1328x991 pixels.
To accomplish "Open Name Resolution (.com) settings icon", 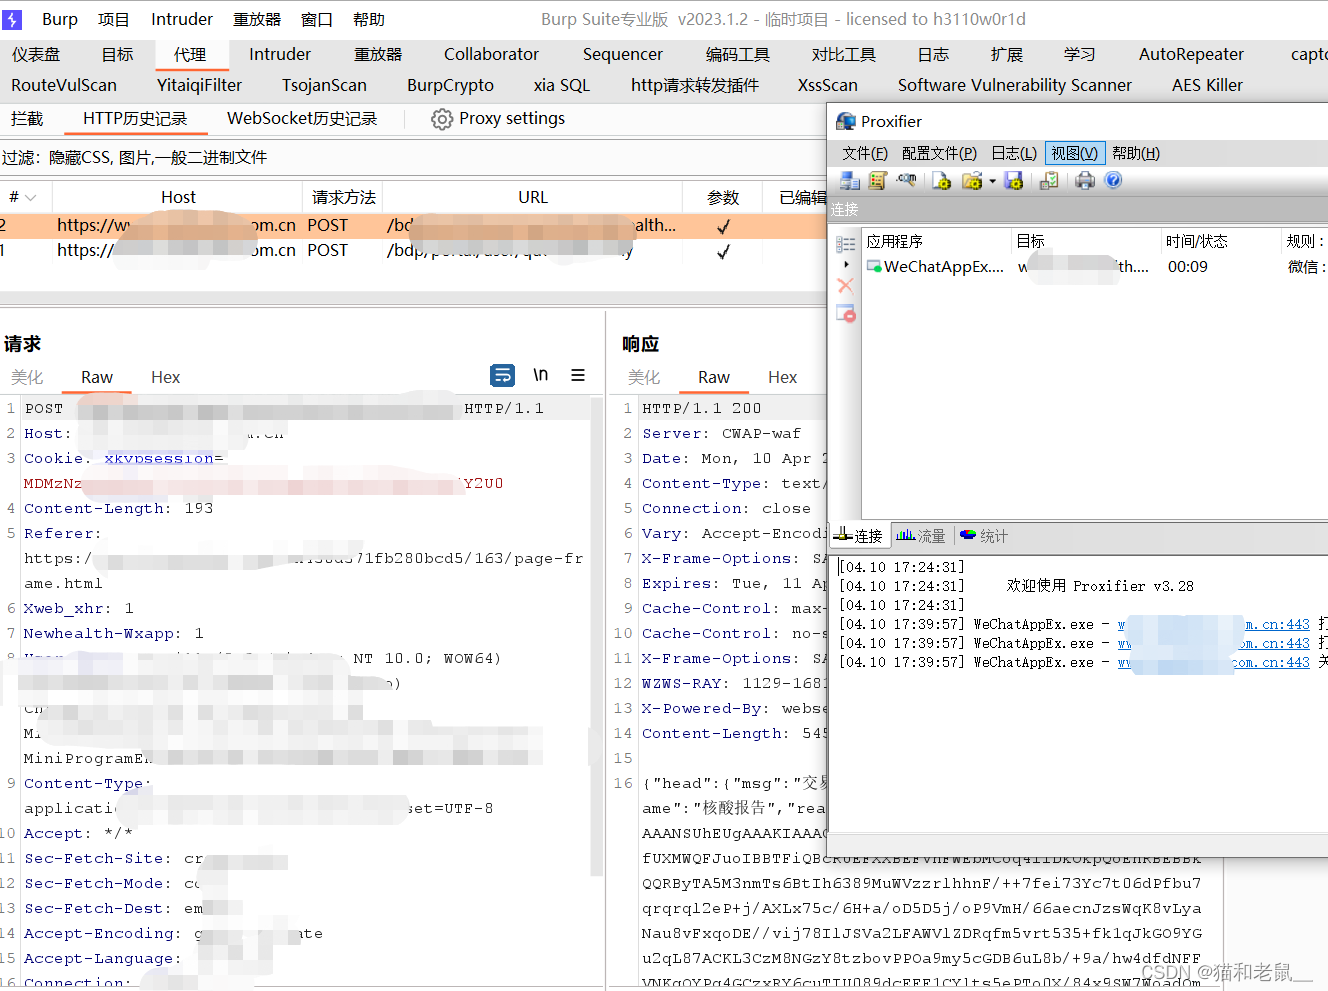I will pyautogui.click(x=907, y=180).
